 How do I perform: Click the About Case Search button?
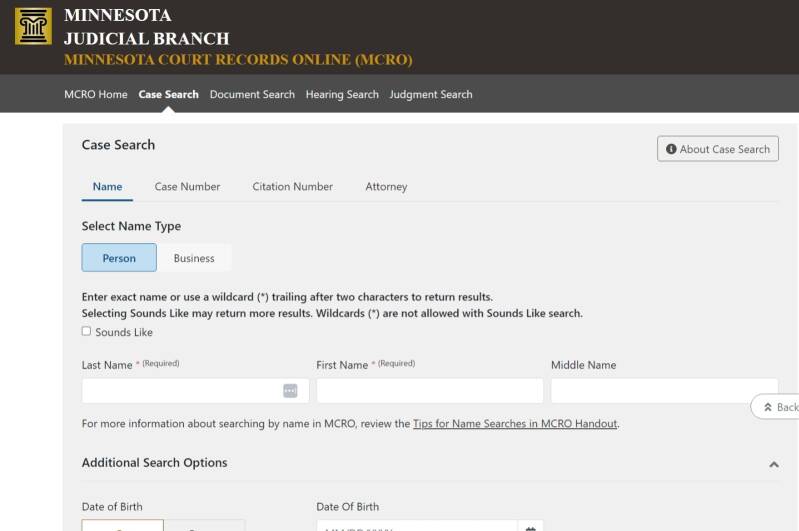(717, 149)
